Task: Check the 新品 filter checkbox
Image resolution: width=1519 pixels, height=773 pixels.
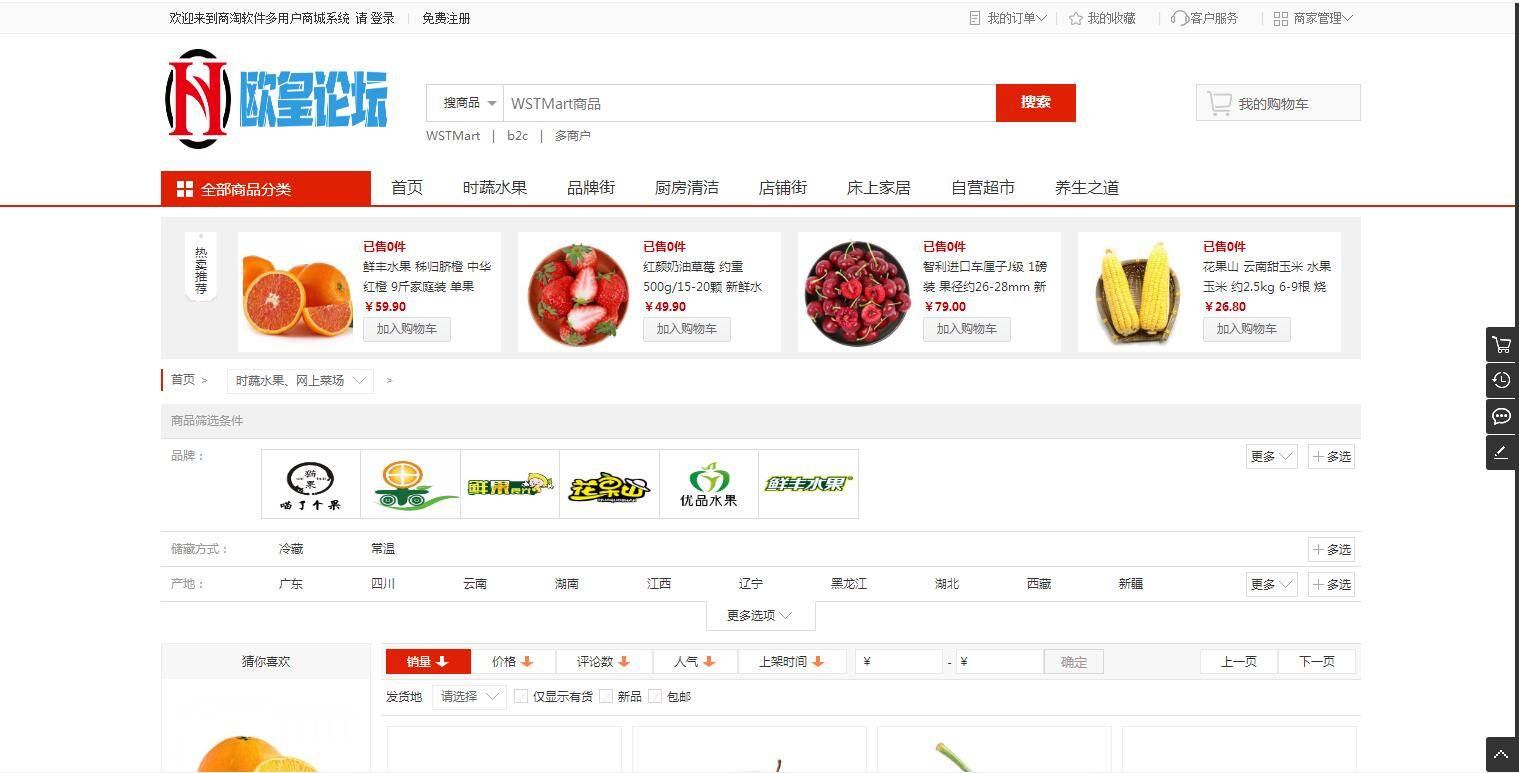Action: (606, 696)
